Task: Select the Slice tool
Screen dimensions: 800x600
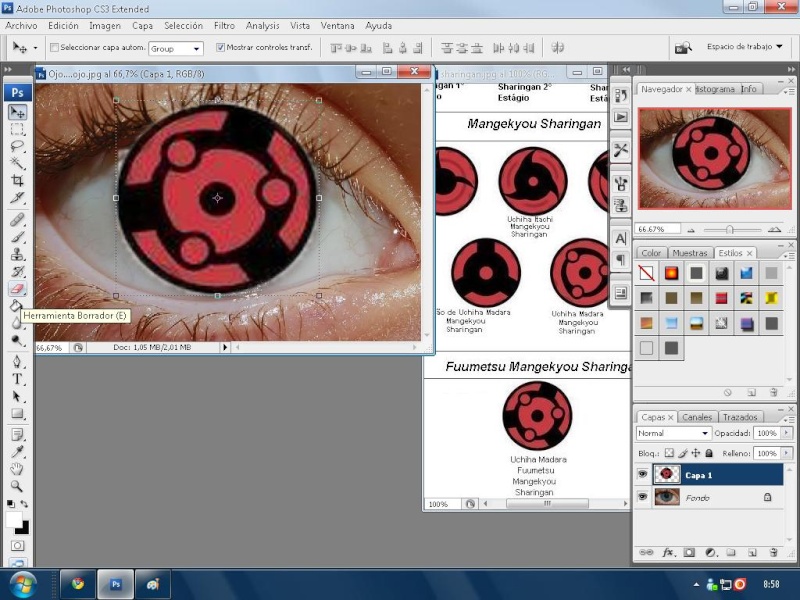Action: coord(18,197)
